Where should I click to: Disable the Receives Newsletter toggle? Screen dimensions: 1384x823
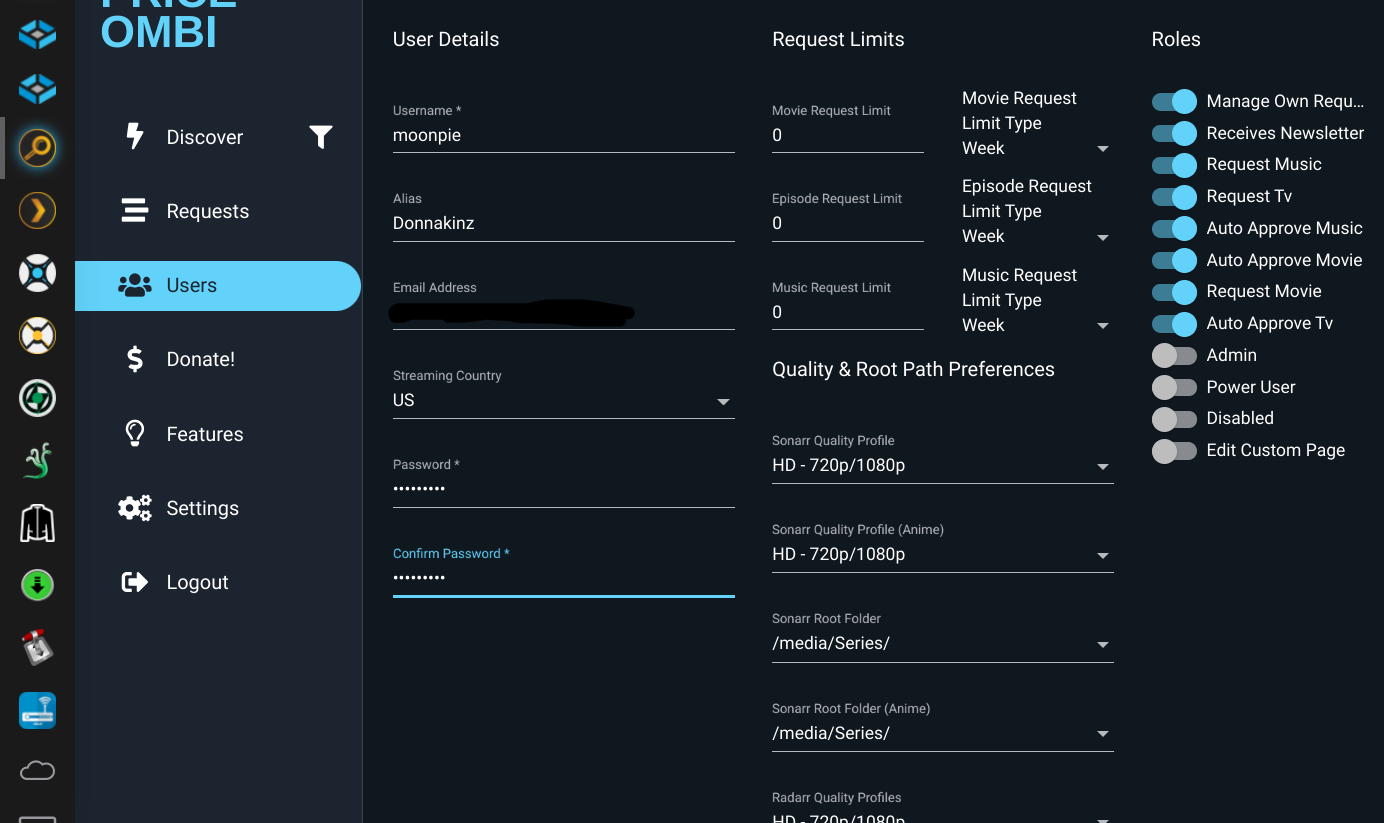pos(1175,133)
